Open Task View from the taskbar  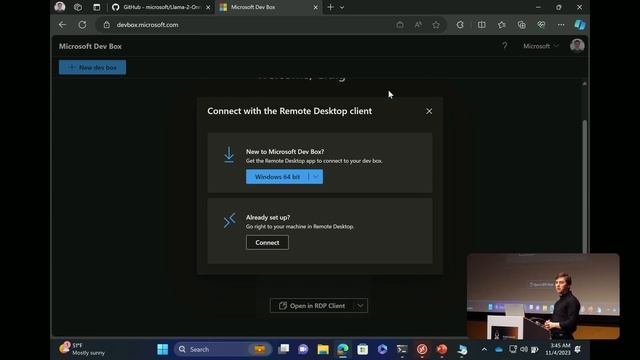(283, 349)
